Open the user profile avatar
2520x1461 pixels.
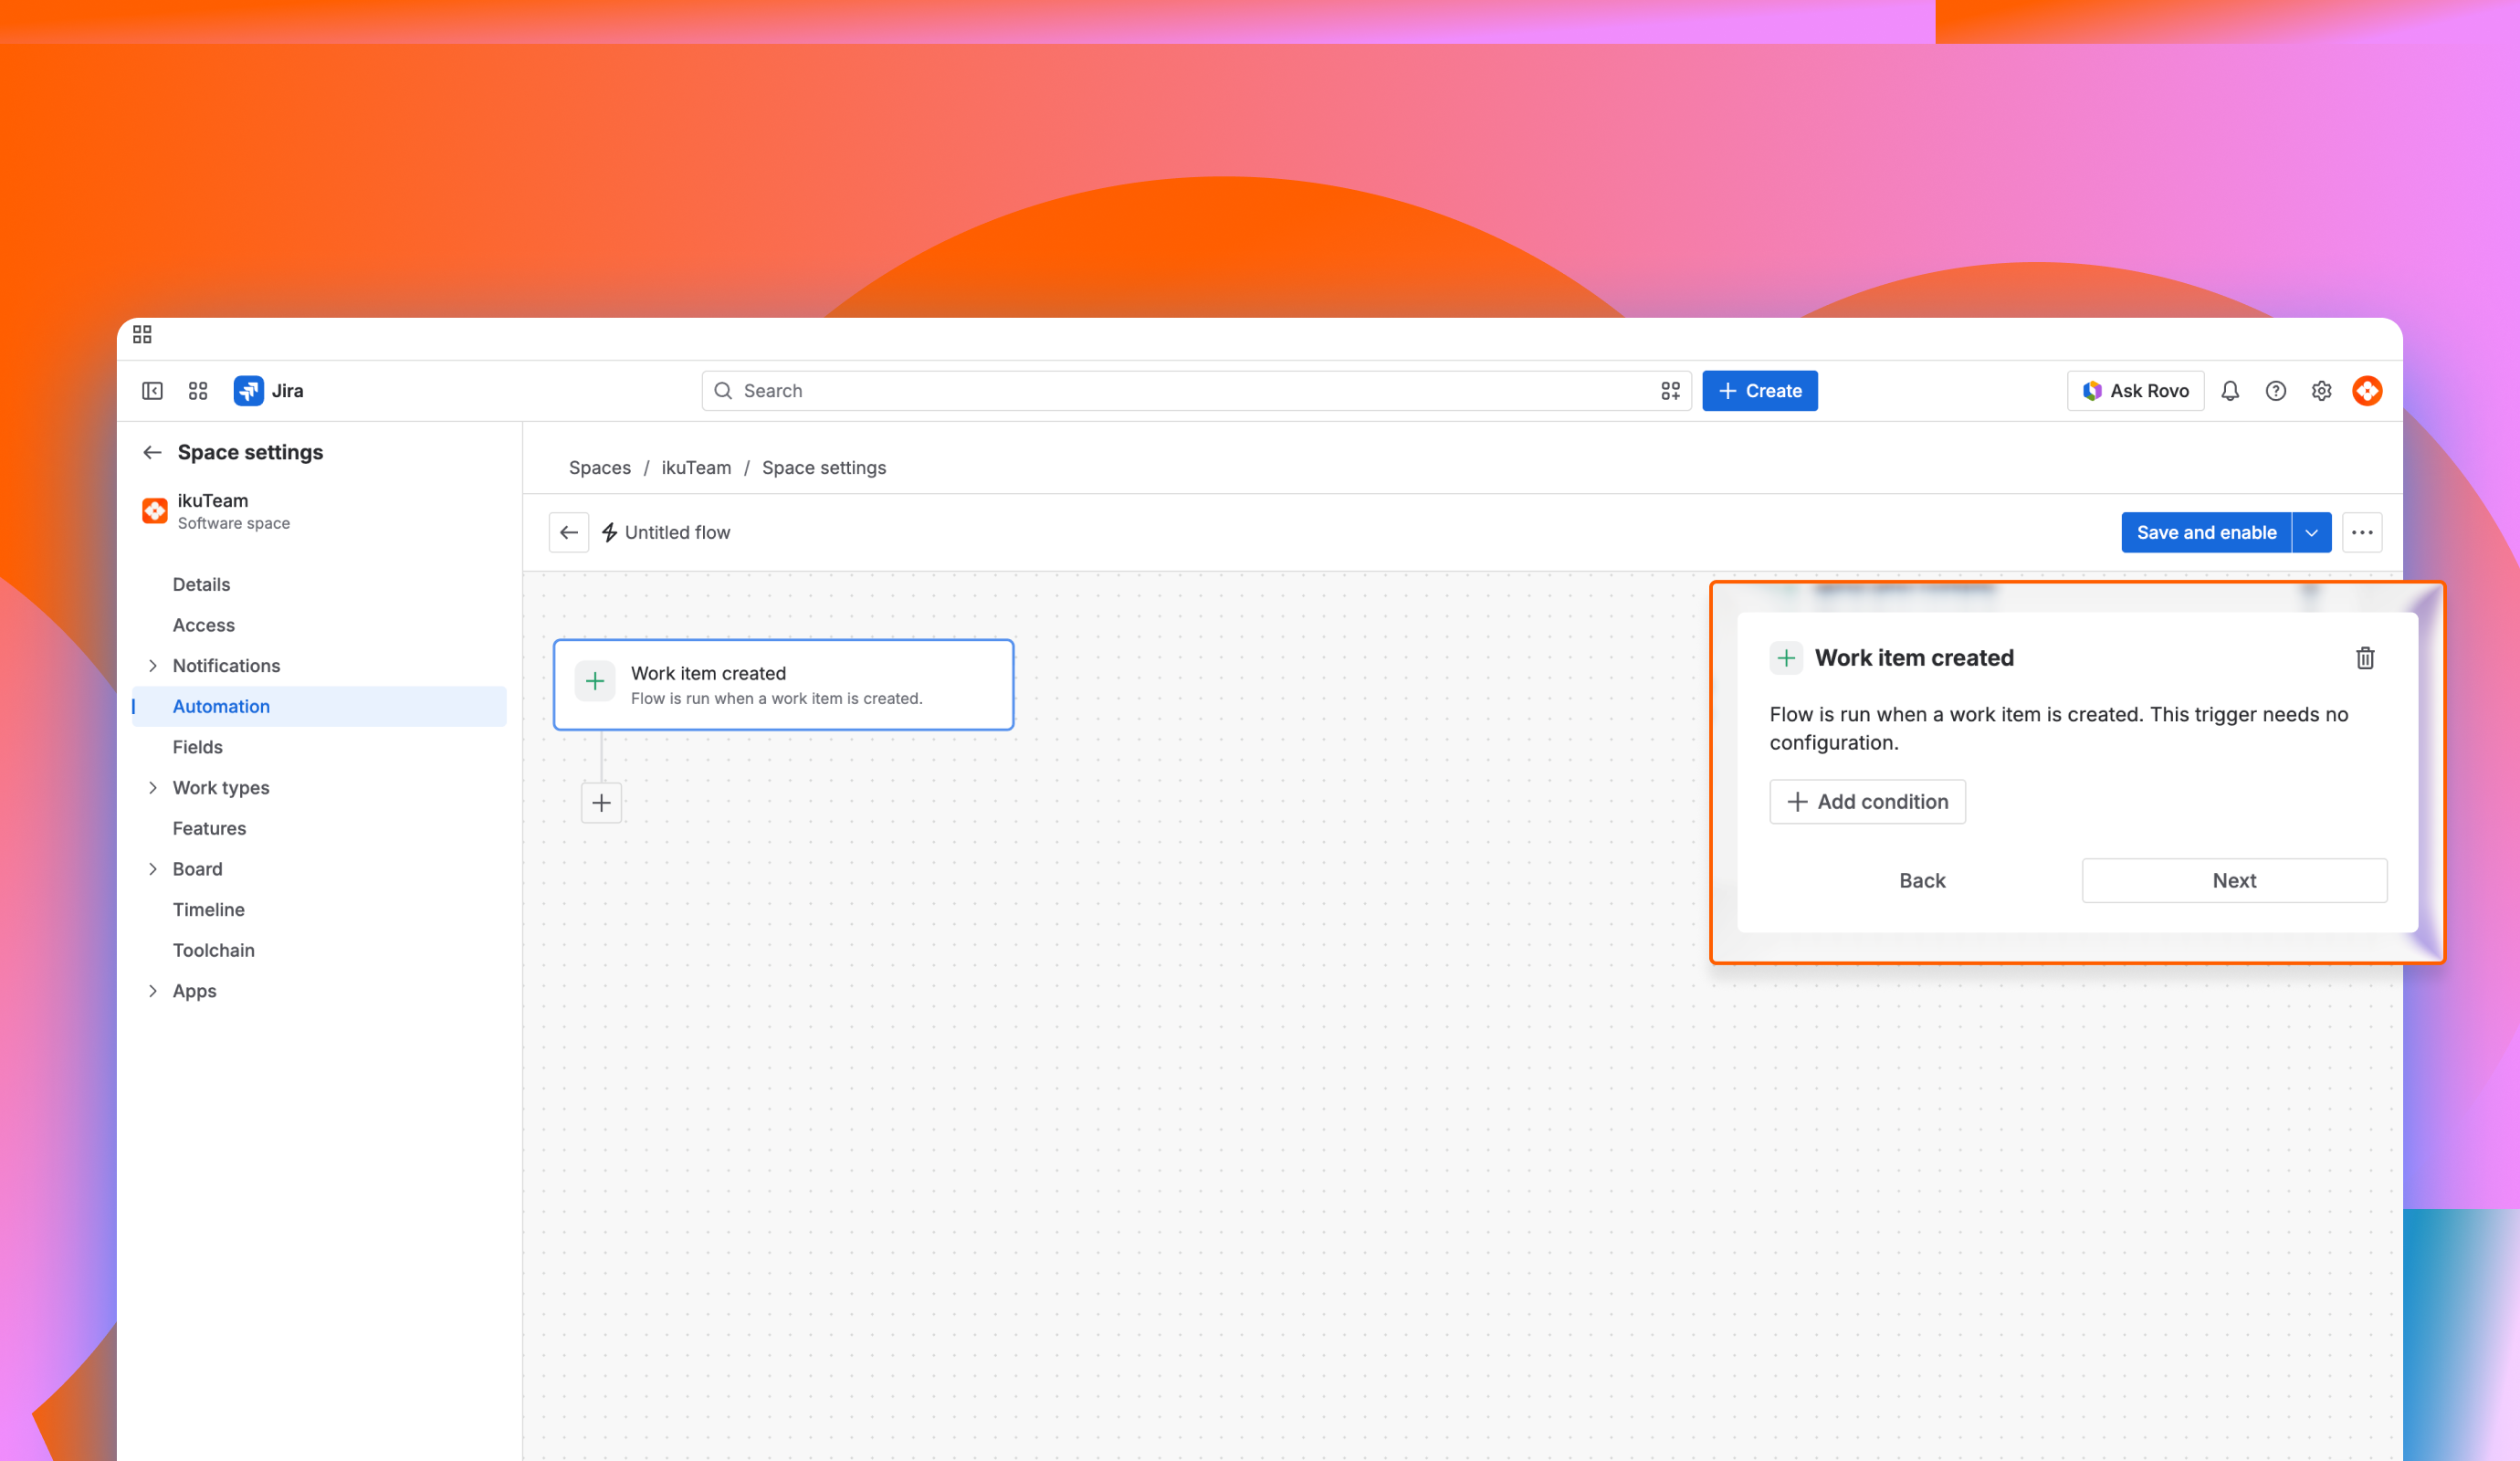click(2367, 391)
